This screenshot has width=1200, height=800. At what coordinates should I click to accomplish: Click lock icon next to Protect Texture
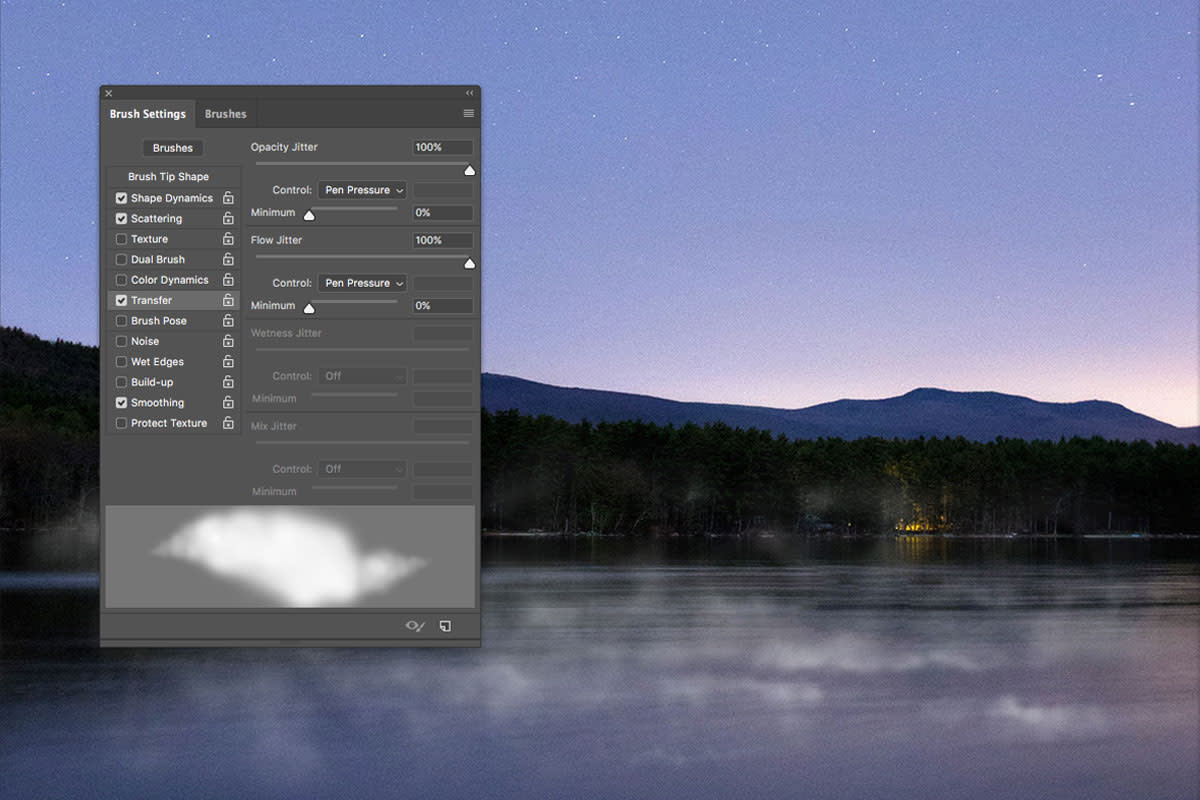click(228, 423)
